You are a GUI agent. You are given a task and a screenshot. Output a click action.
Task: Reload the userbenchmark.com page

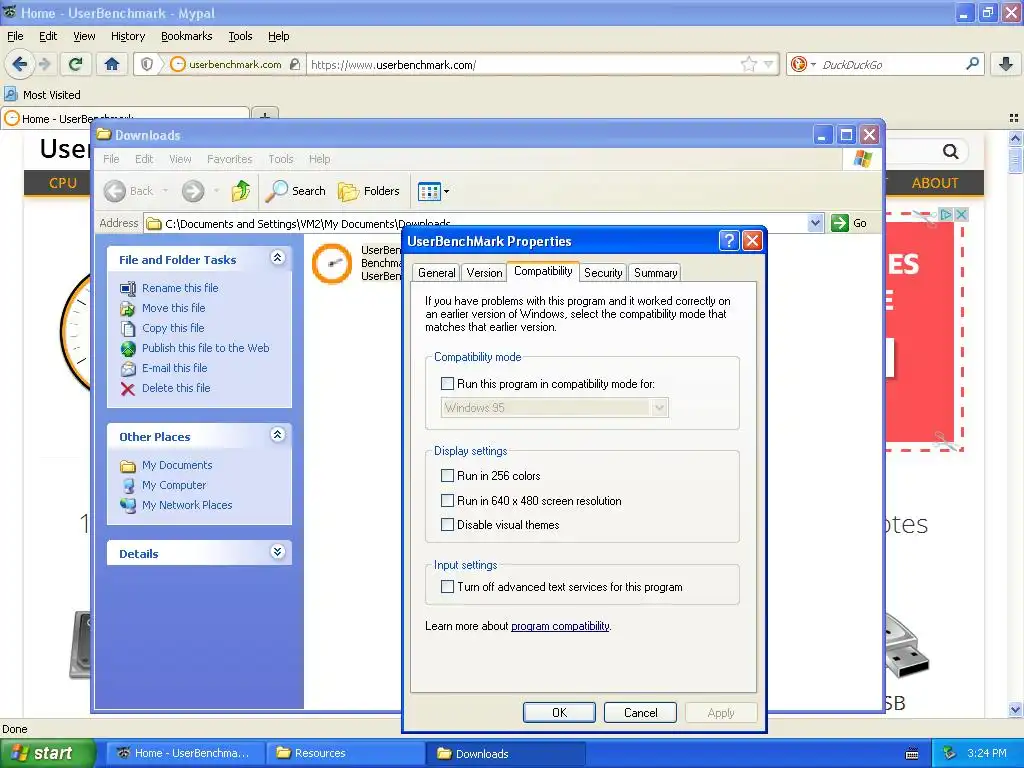coord(76,64)
